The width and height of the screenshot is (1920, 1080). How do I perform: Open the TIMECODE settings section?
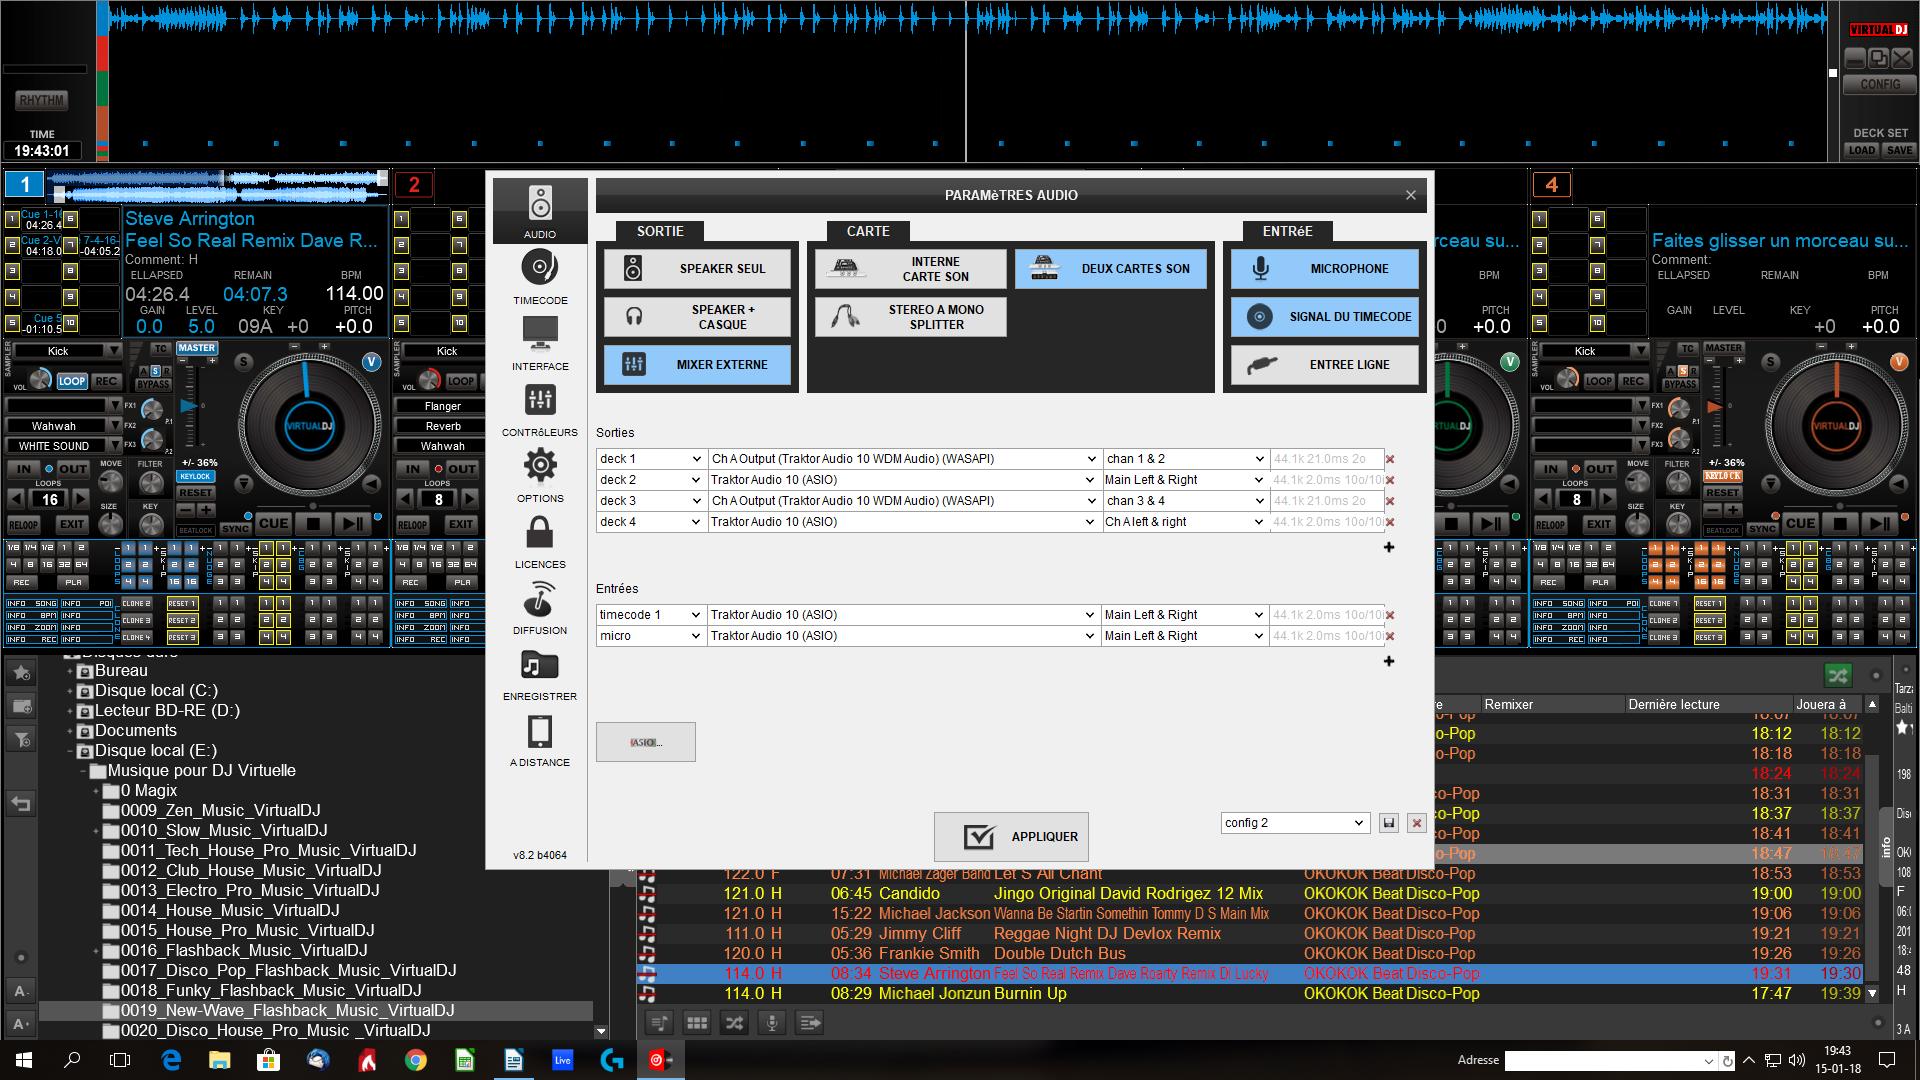[x=540, y=277]
